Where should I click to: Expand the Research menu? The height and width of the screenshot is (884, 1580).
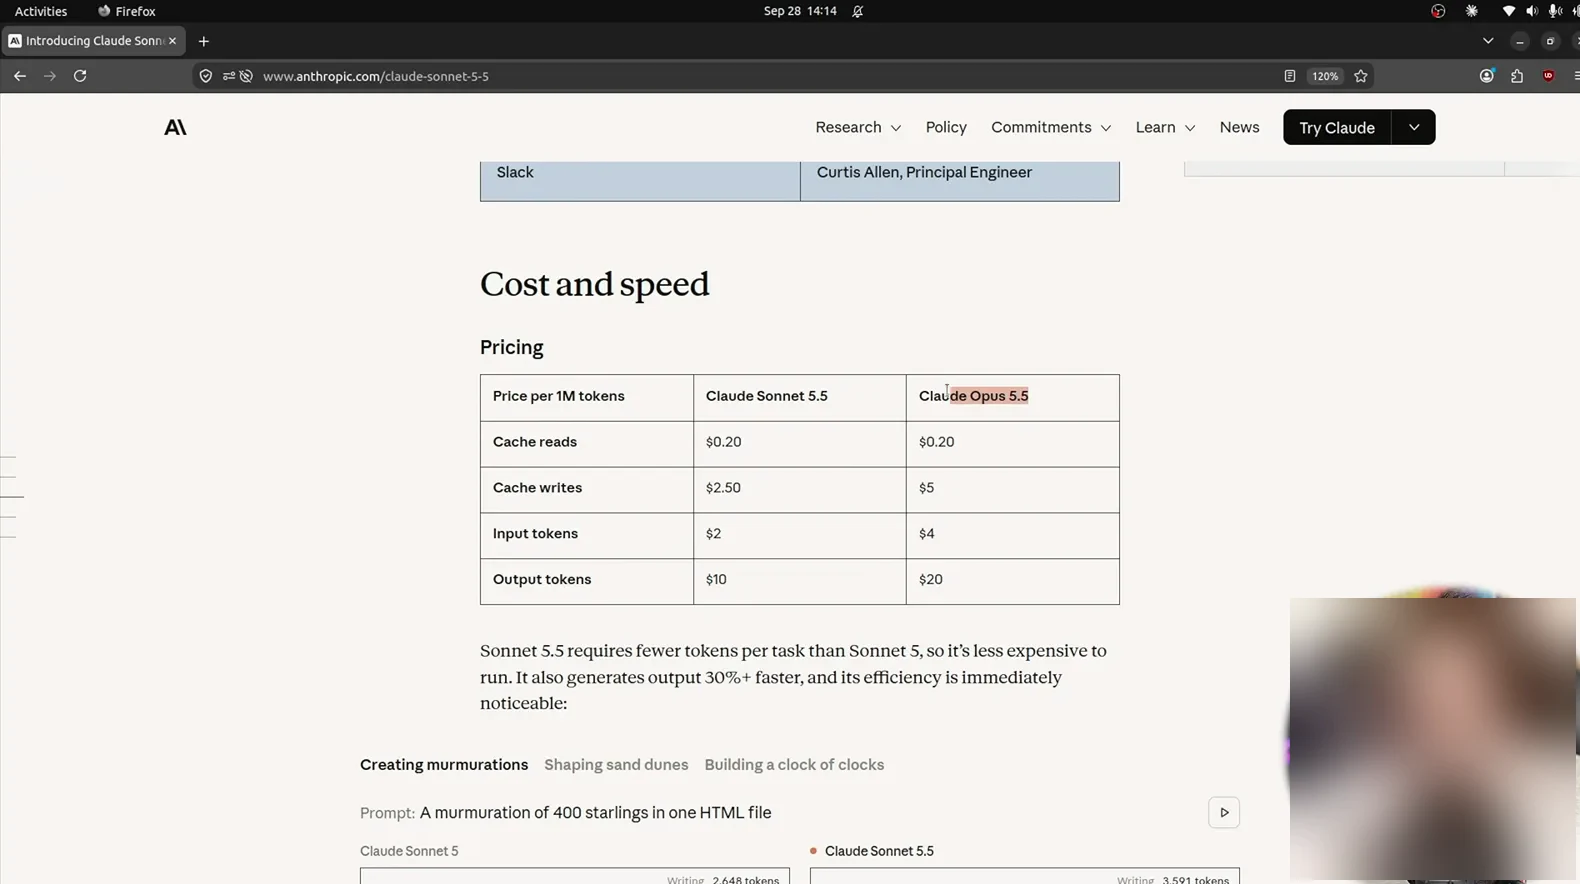coord(858,127)
